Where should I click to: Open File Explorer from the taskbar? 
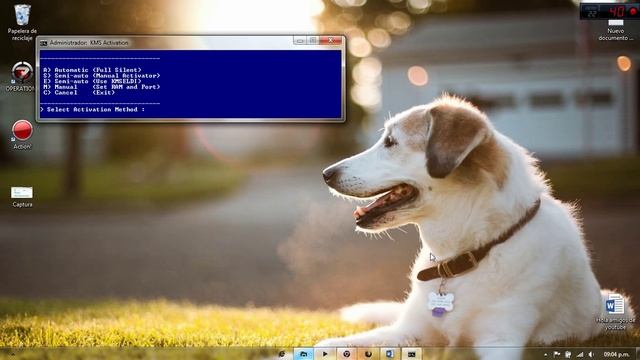point(303,354)
